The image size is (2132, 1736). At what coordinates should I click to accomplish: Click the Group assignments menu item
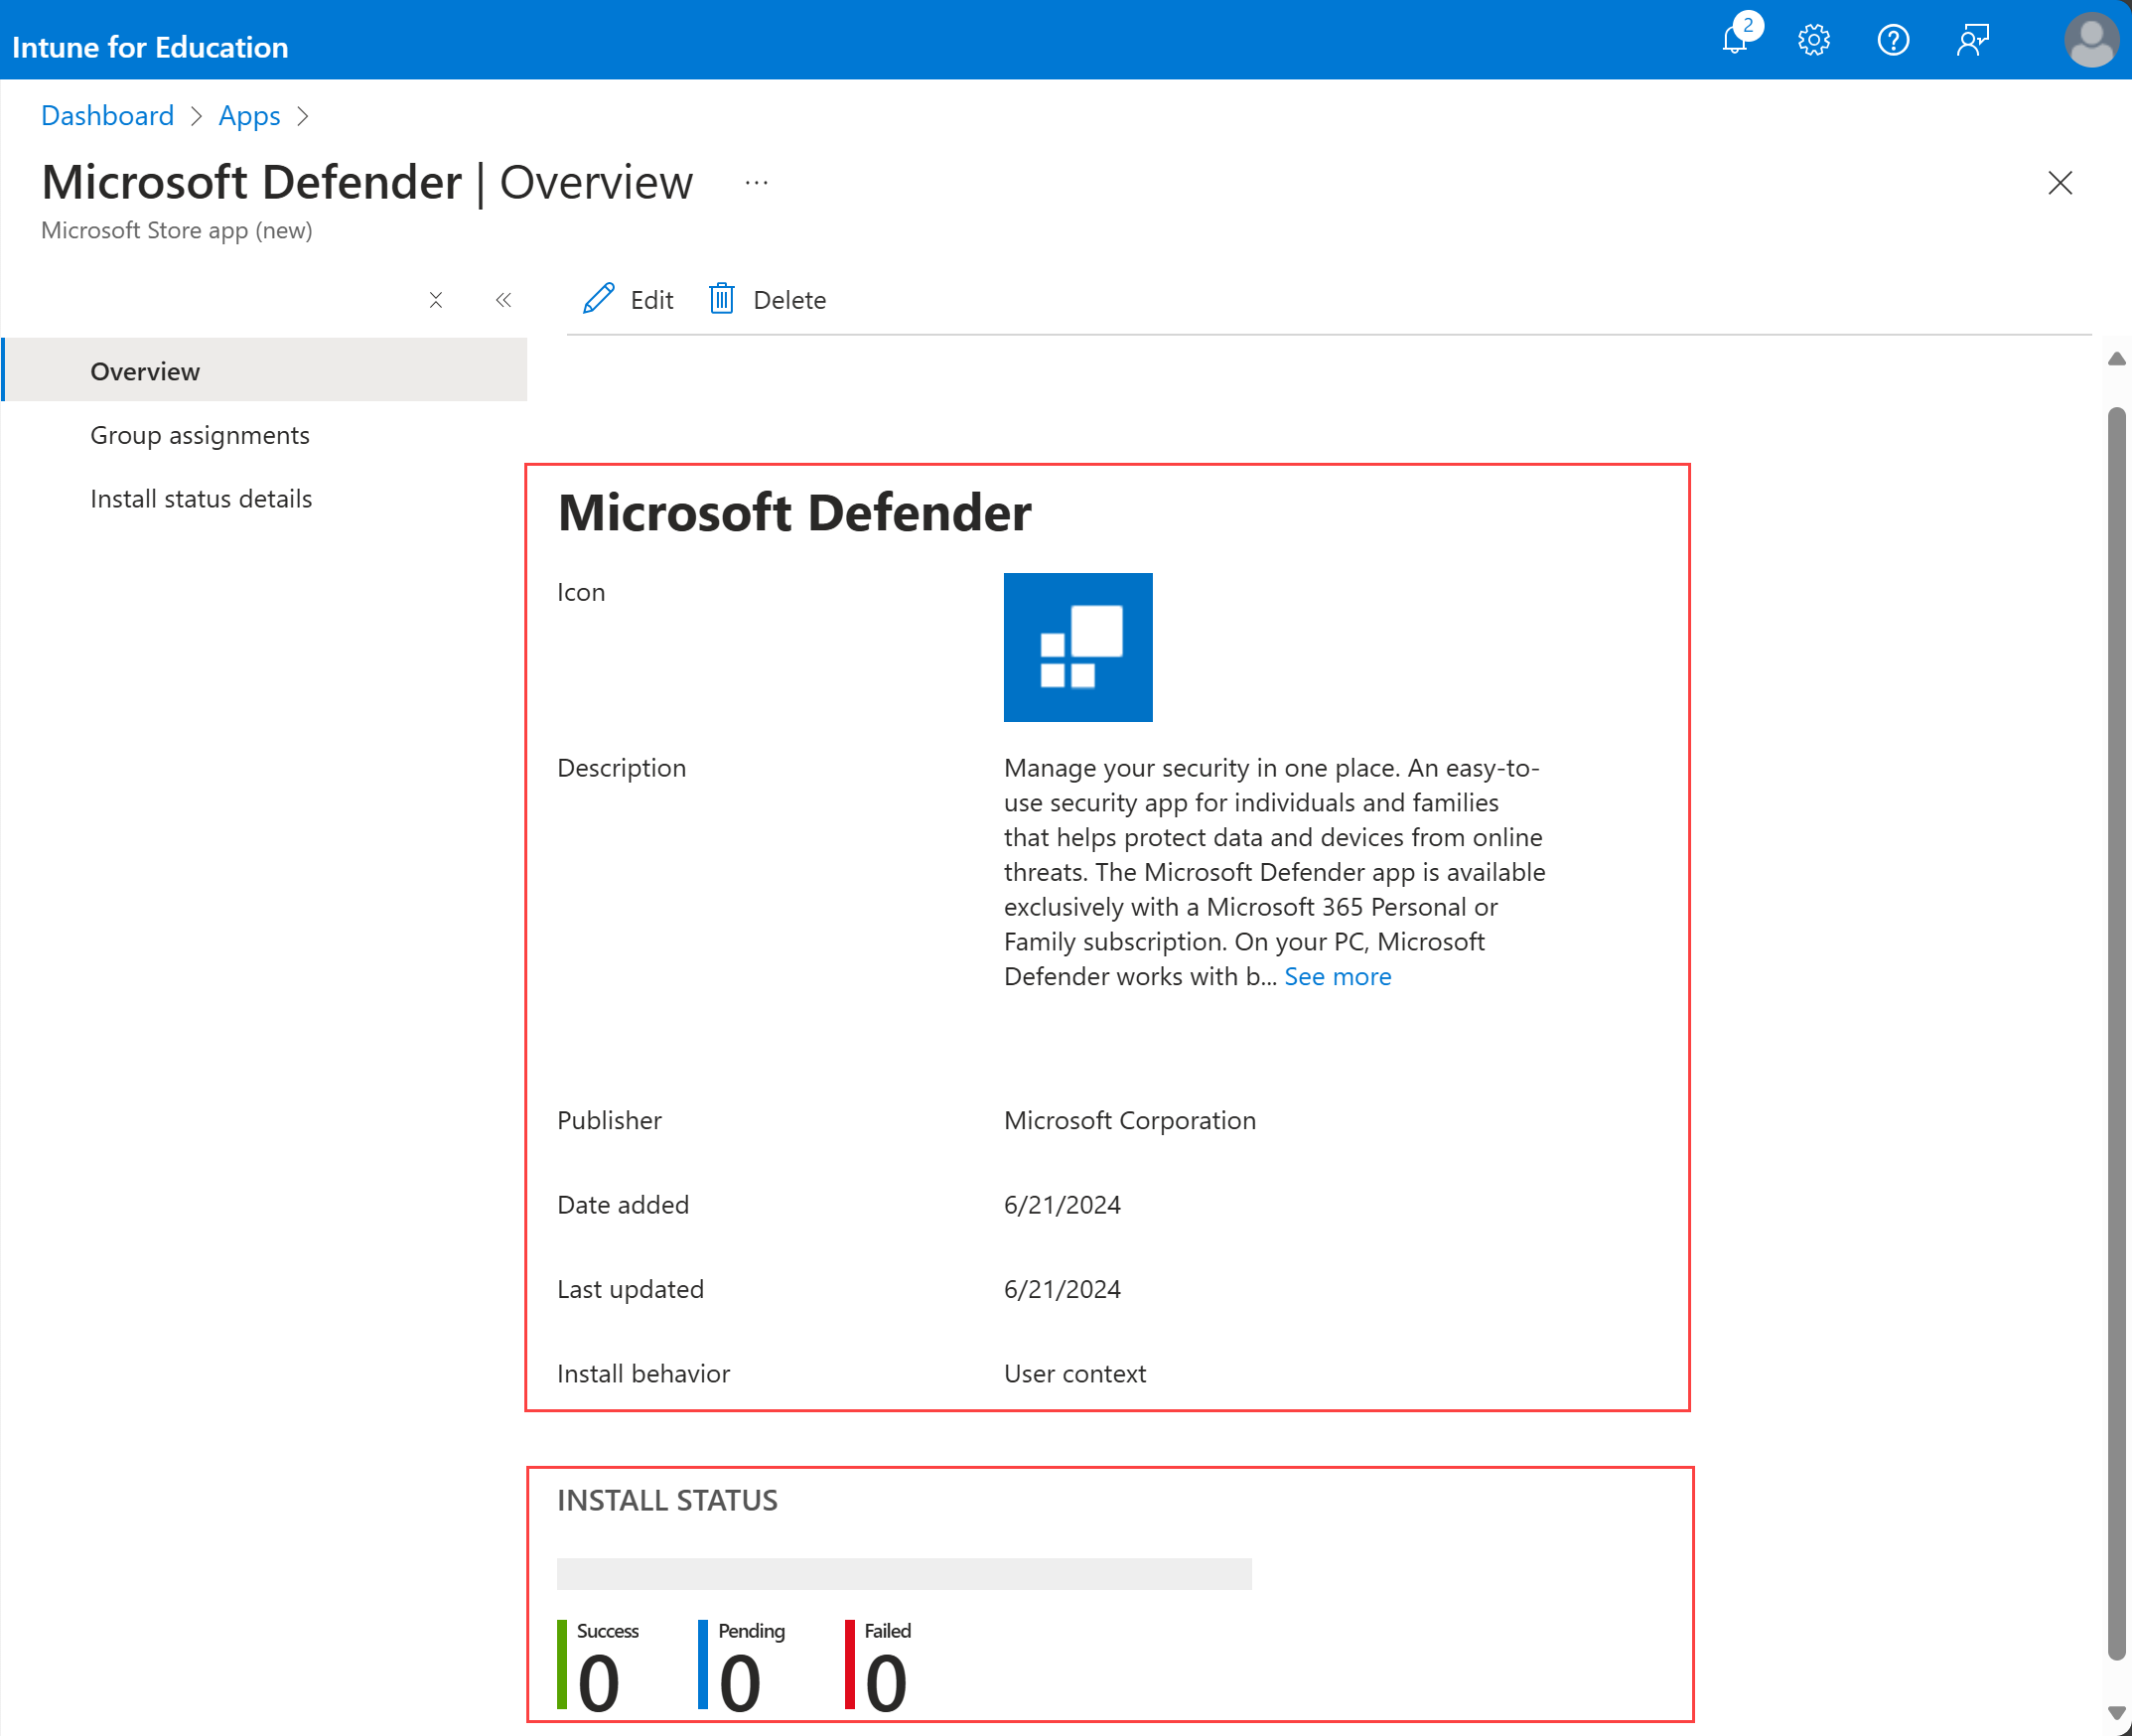199,432
